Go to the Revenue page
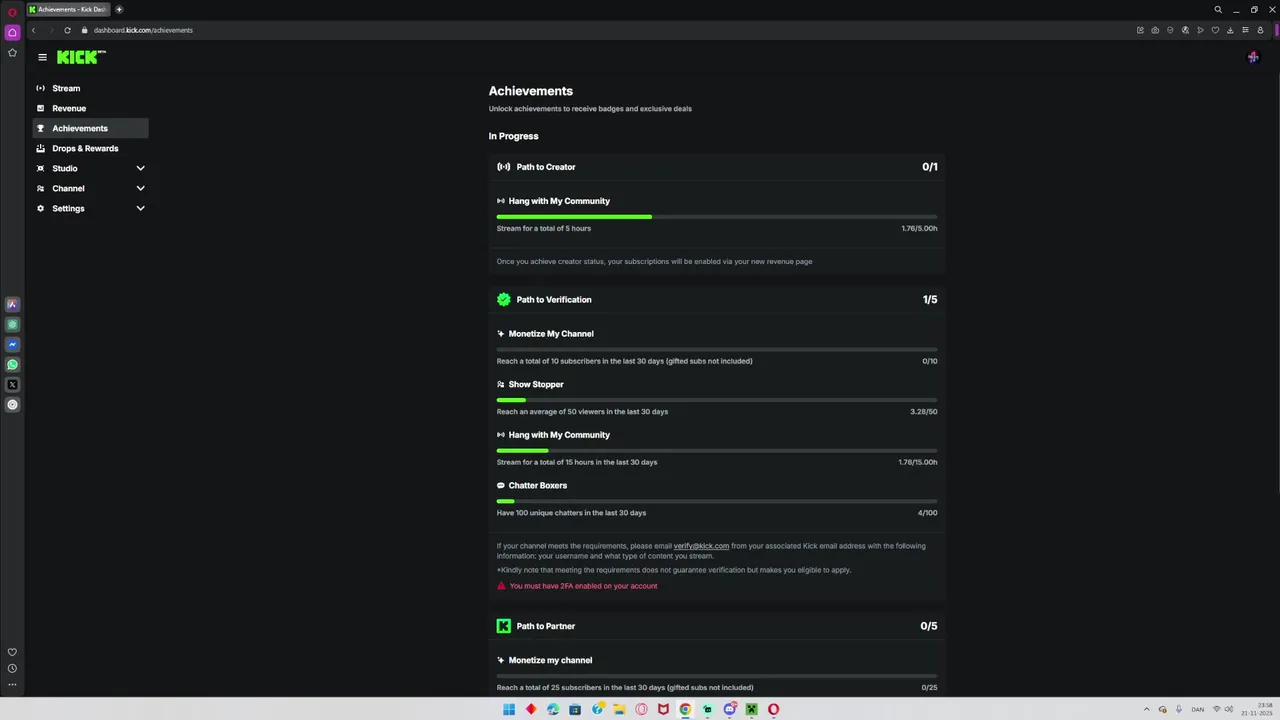The width and height of the screenshot is (1280, 720). (90, 108)
